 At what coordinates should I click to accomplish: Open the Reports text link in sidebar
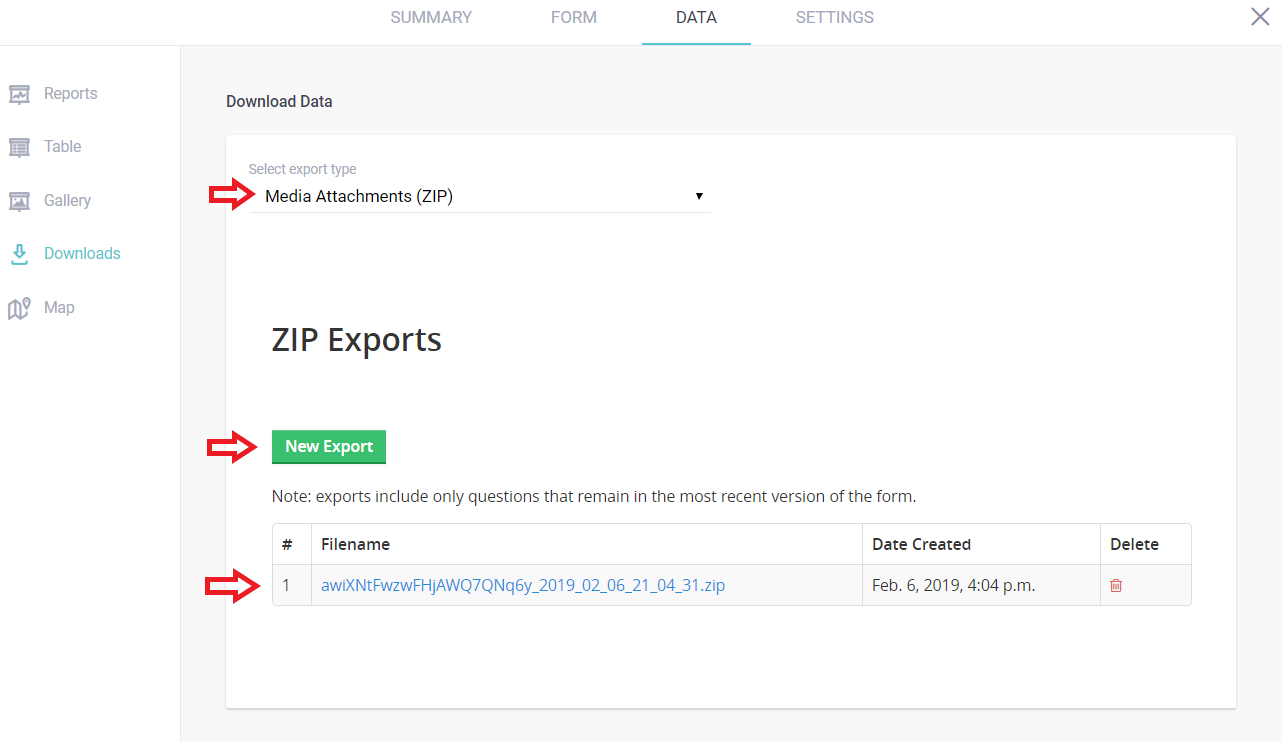point(71,94)
